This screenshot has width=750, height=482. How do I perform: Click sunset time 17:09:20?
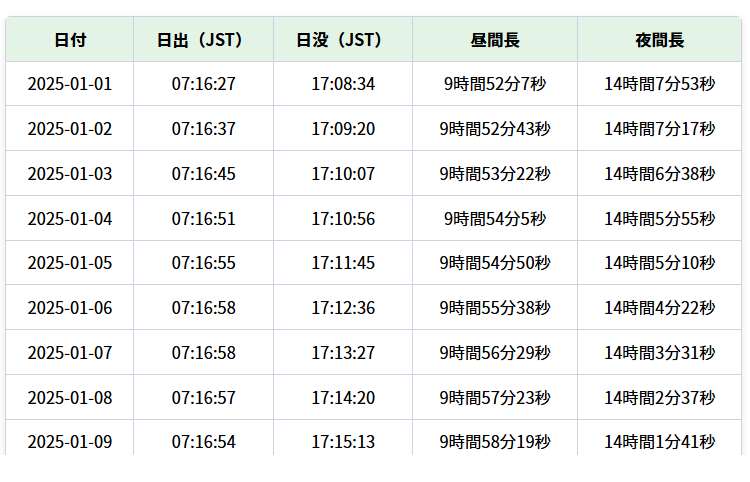(x=343, y=129)
